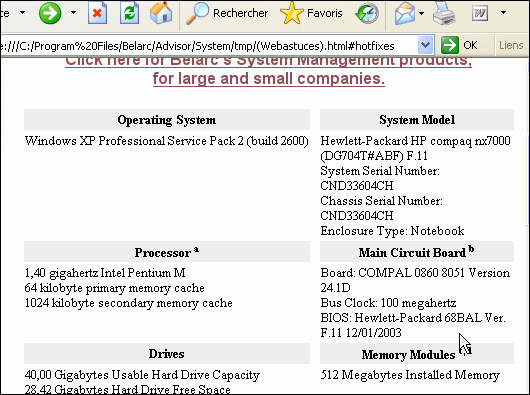Expand the Edit with Word dropdown arrow

(503, 13)
